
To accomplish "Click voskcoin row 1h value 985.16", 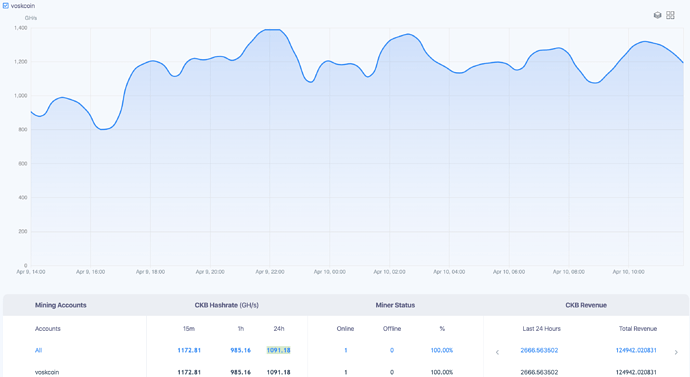I will click(241, 372).
